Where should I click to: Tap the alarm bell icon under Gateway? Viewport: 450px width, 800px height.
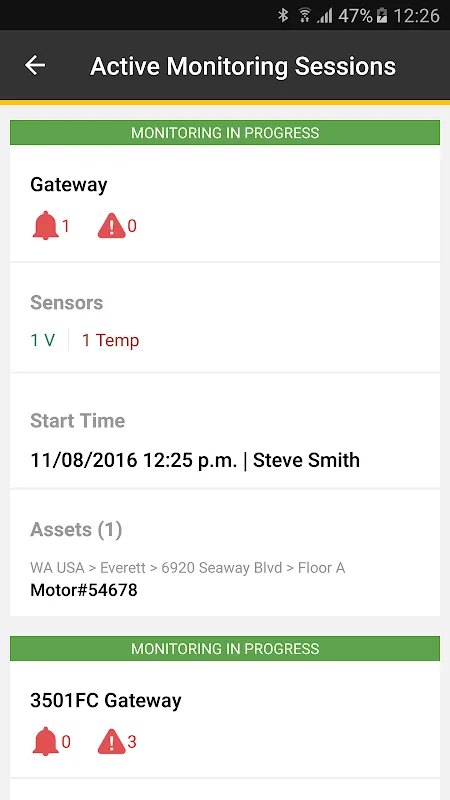pos(45,226)
